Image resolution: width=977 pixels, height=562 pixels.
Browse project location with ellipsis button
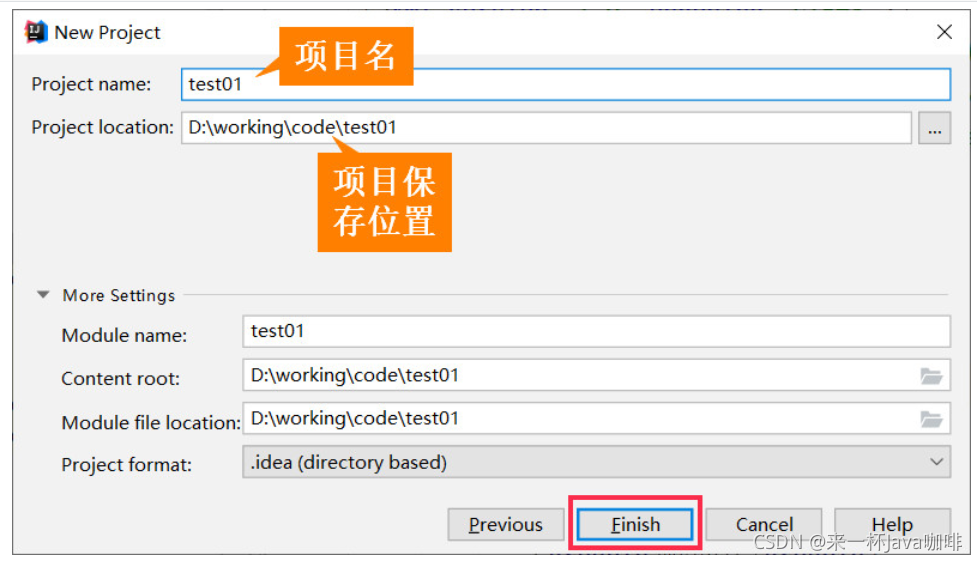tap(934, 128)
